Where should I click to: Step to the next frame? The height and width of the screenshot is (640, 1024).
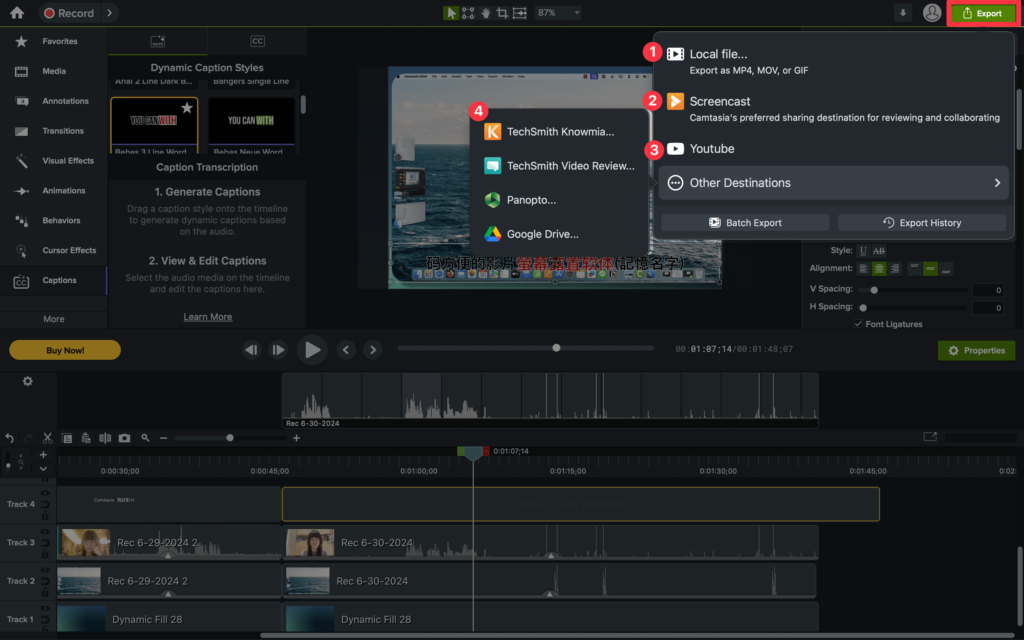(x=278, y=350)
